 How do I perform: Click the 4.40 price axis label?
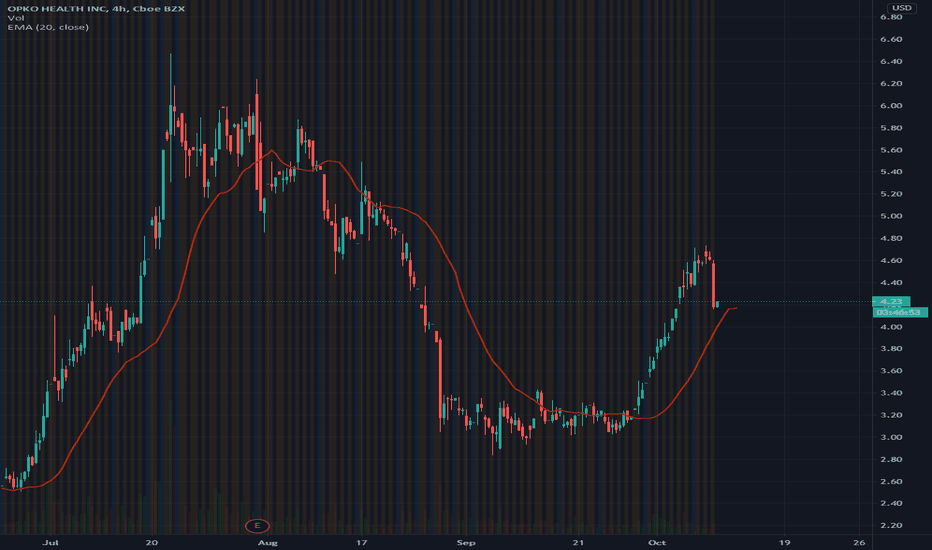coord(891,282)
